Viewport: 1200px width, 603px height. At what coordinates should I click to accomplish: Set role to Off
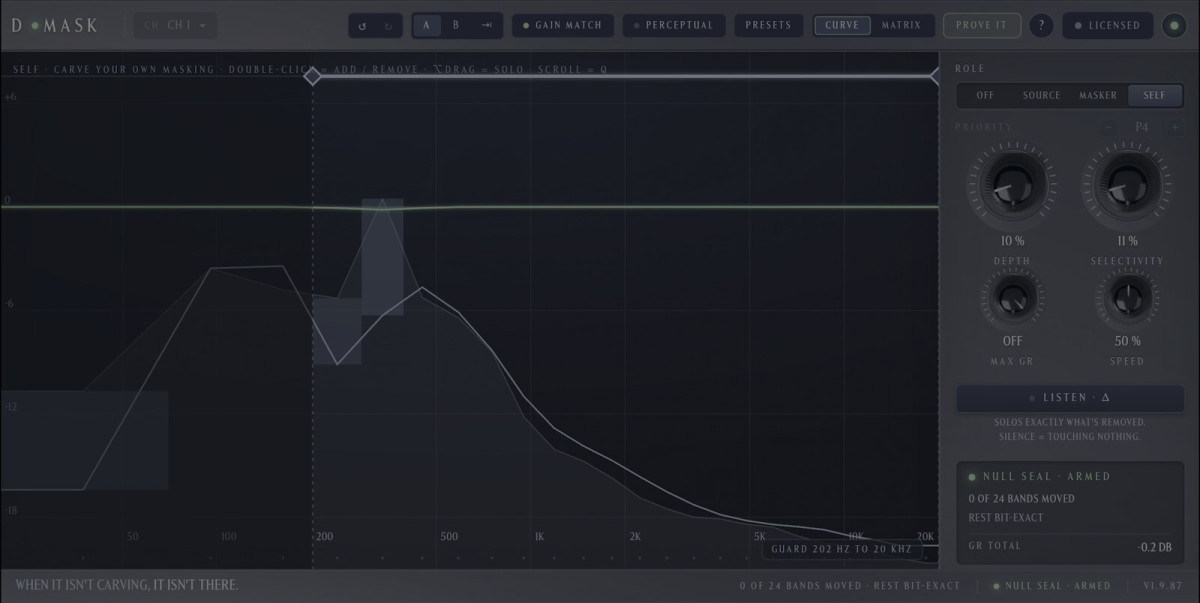[985, 95]
